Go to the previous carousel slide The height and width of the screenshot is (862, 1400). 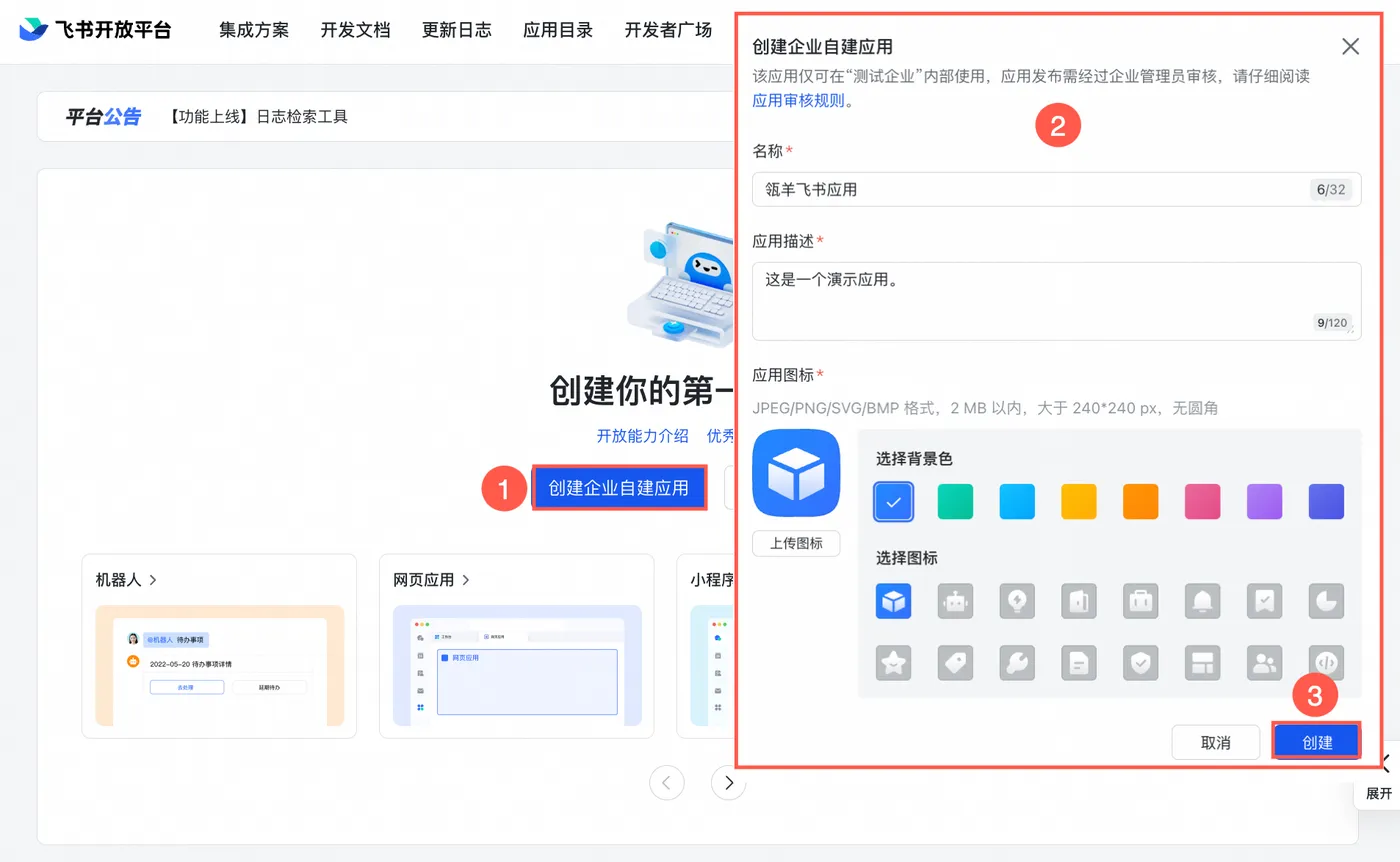667,782
